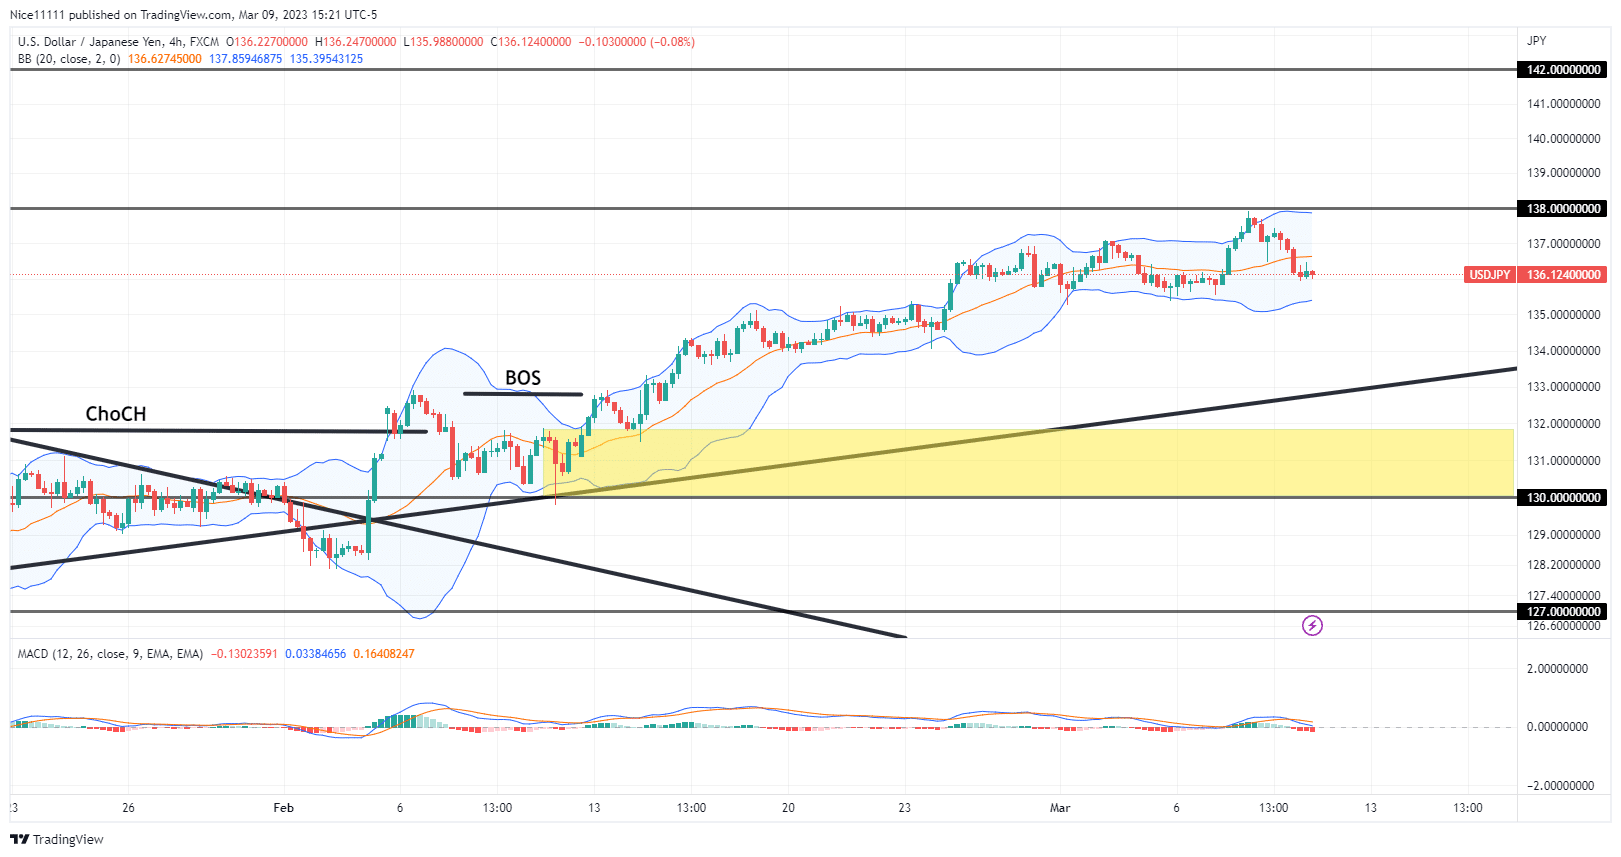Click the open price O136.22700000 in header

267,42
